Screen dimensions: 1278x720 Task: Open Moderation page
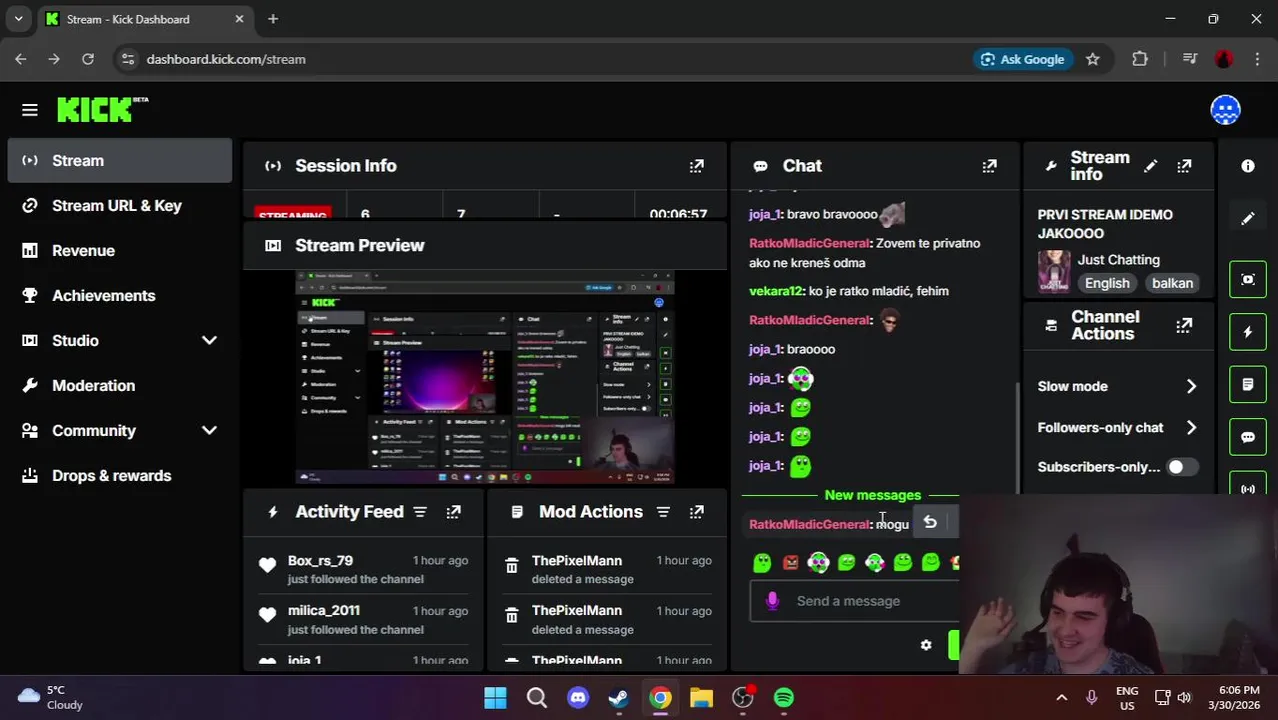(120, 386)
